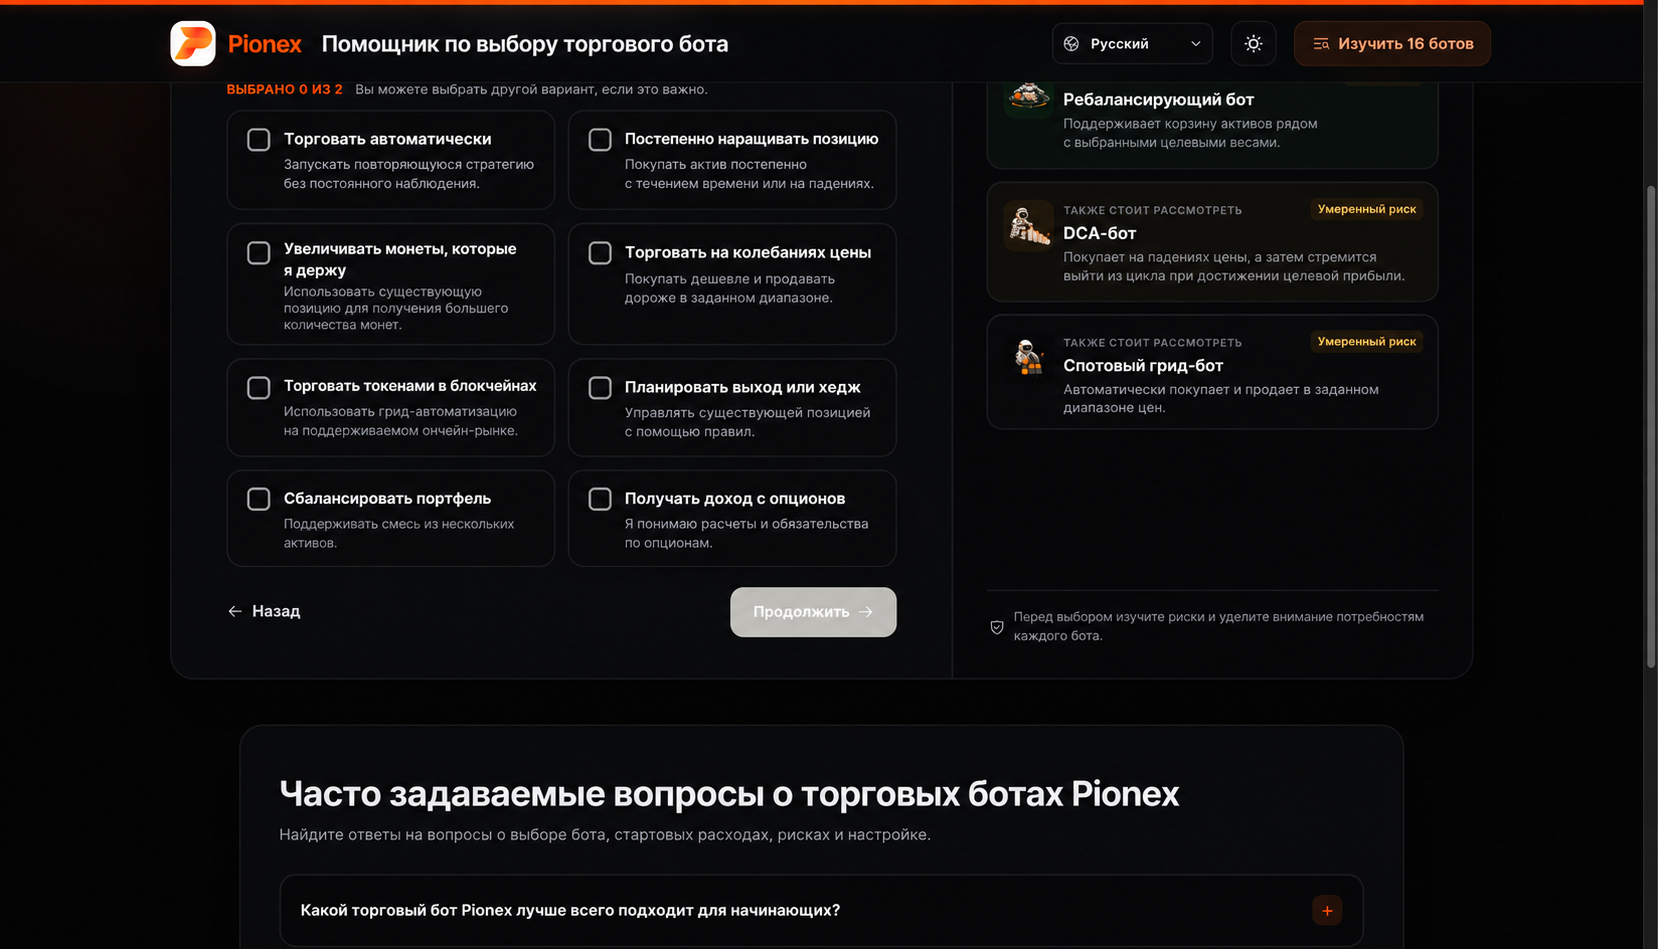Check Торговать токенами в блокчейнах checkbox
The height and width of the screenshot is (949, 1658).
pos(259,388)
